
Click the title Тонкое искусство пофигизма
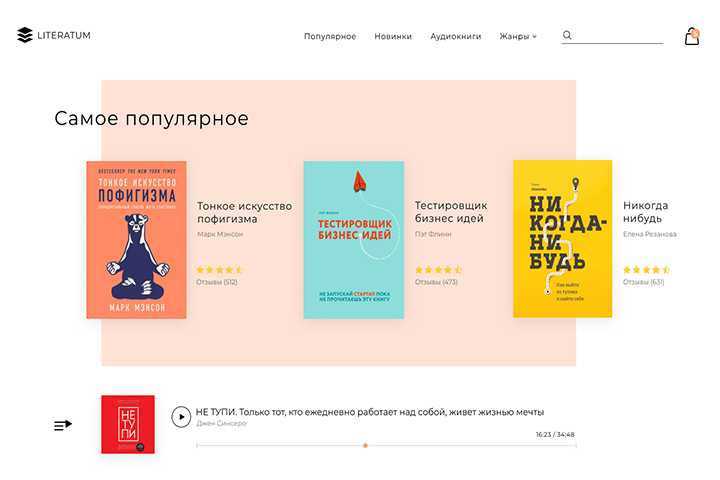point(244,213)
